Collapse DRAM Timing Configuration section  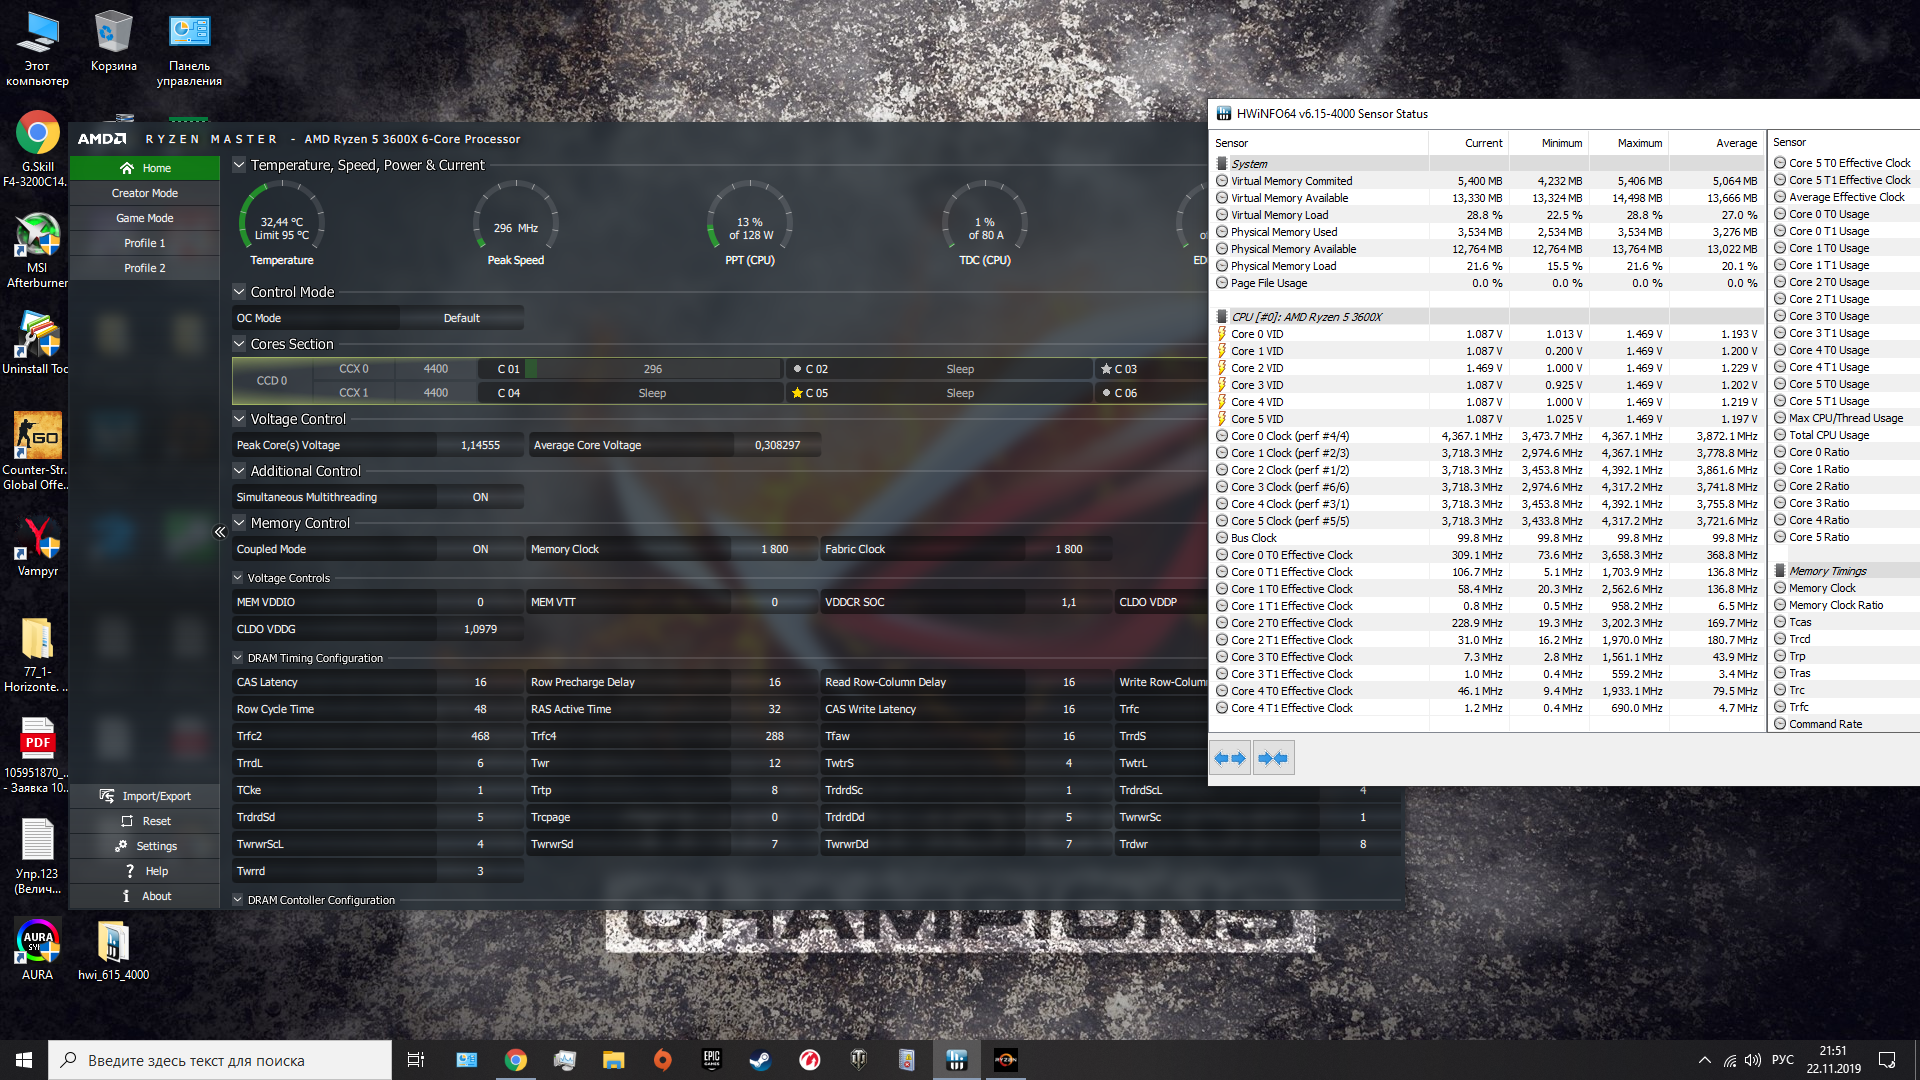click(238, 658)
